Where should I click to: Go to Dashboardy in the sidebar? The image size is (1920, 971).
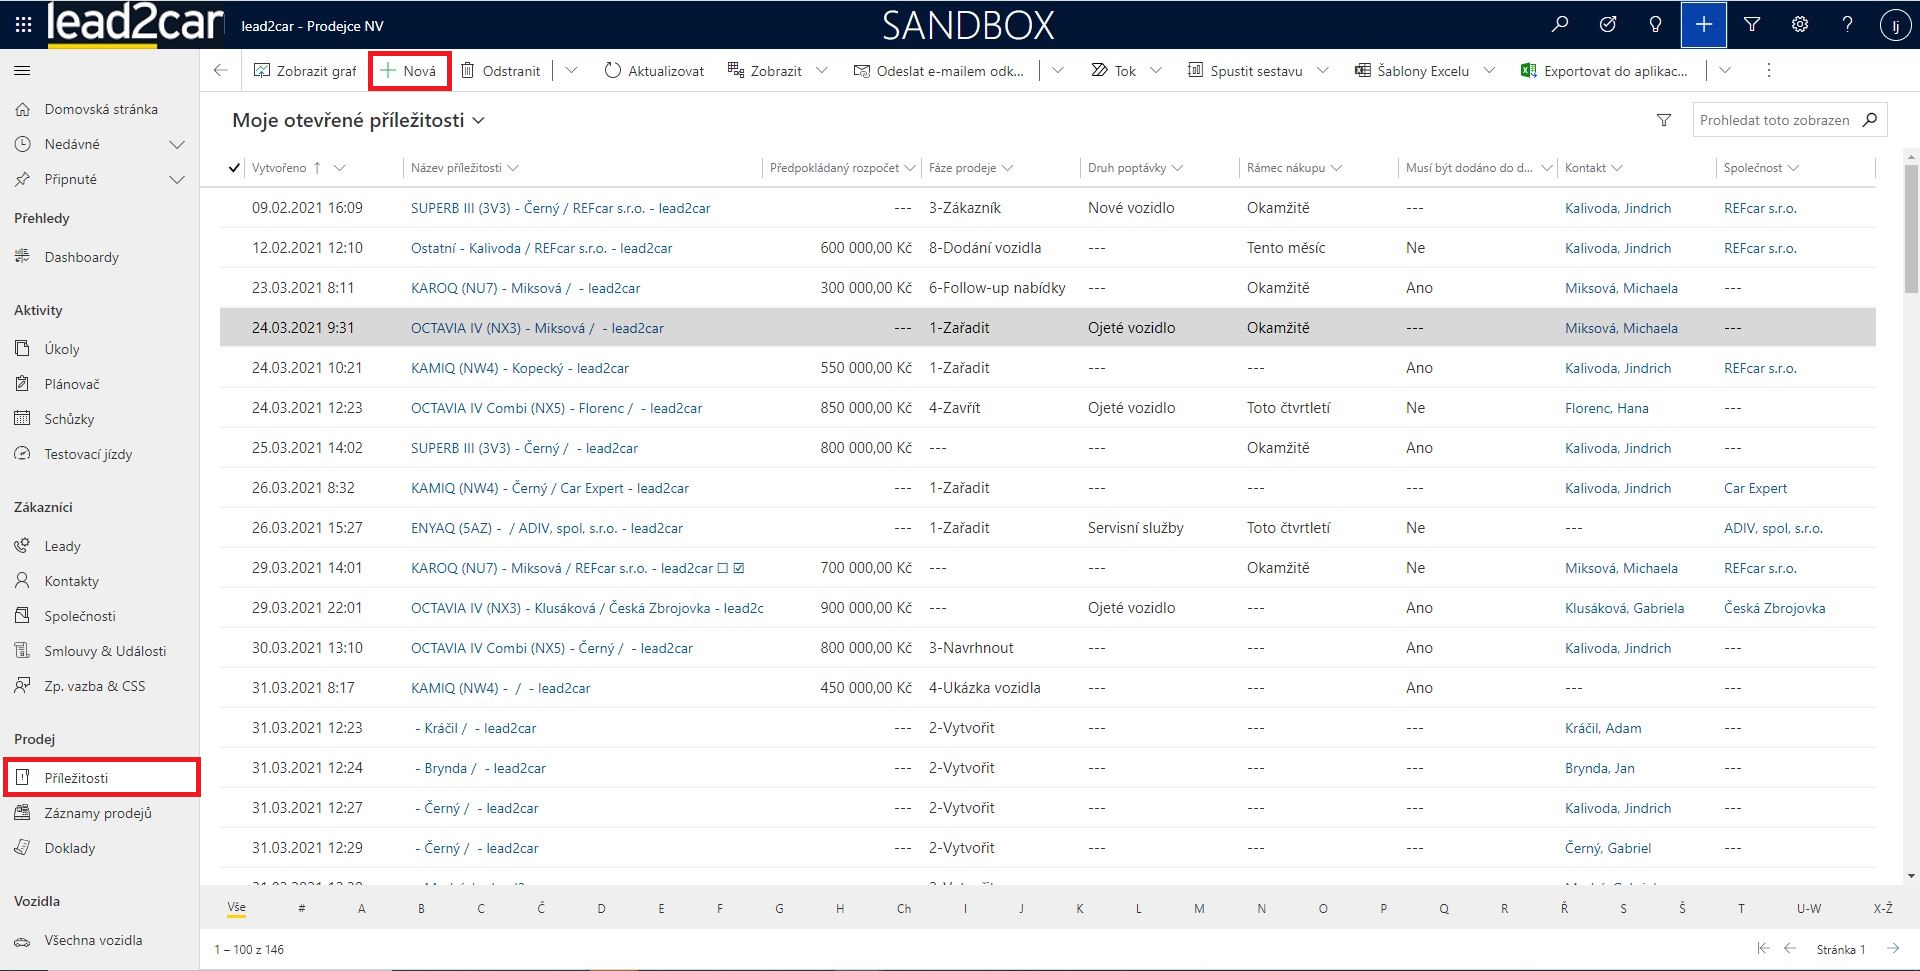(81, 257)
